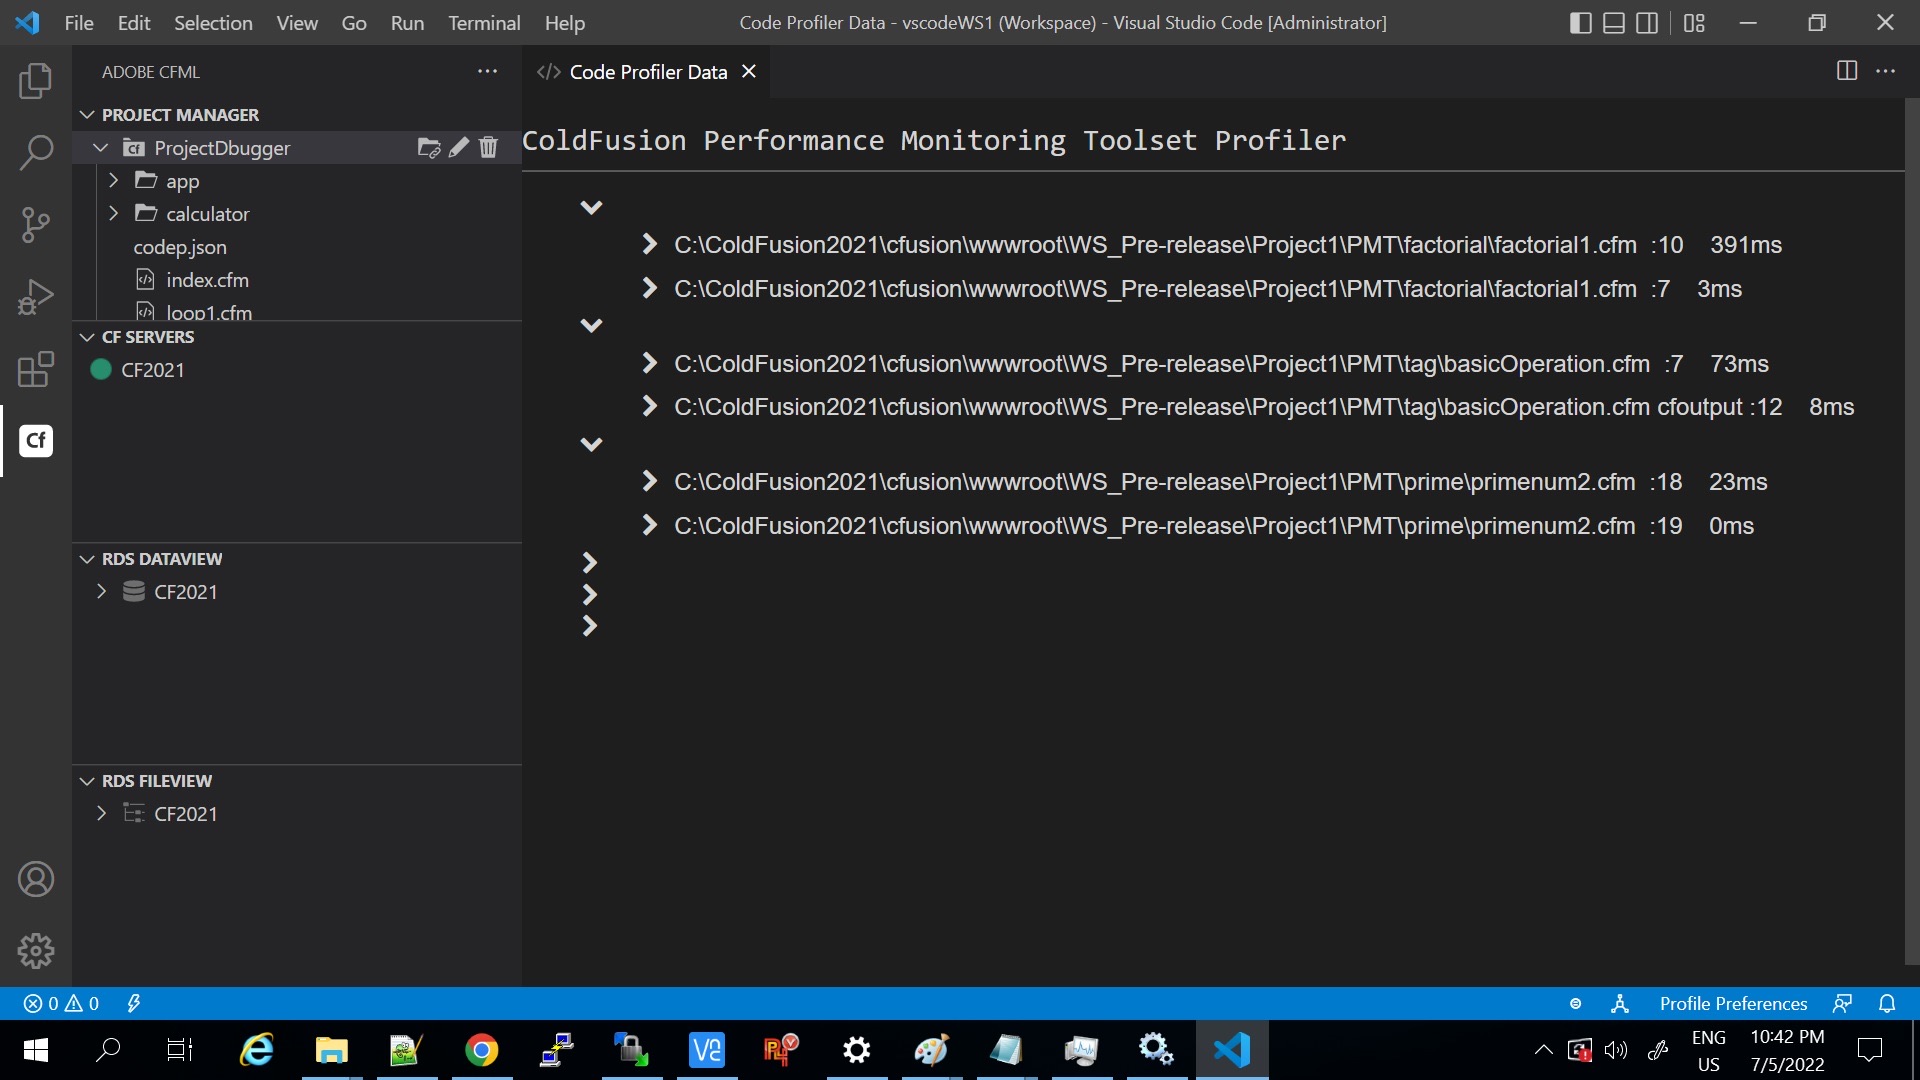Image resolution: width=1920 pixels, height=1080 pixels.
Task: Click the Search icon in activity bar
Action: pos(36,152)
